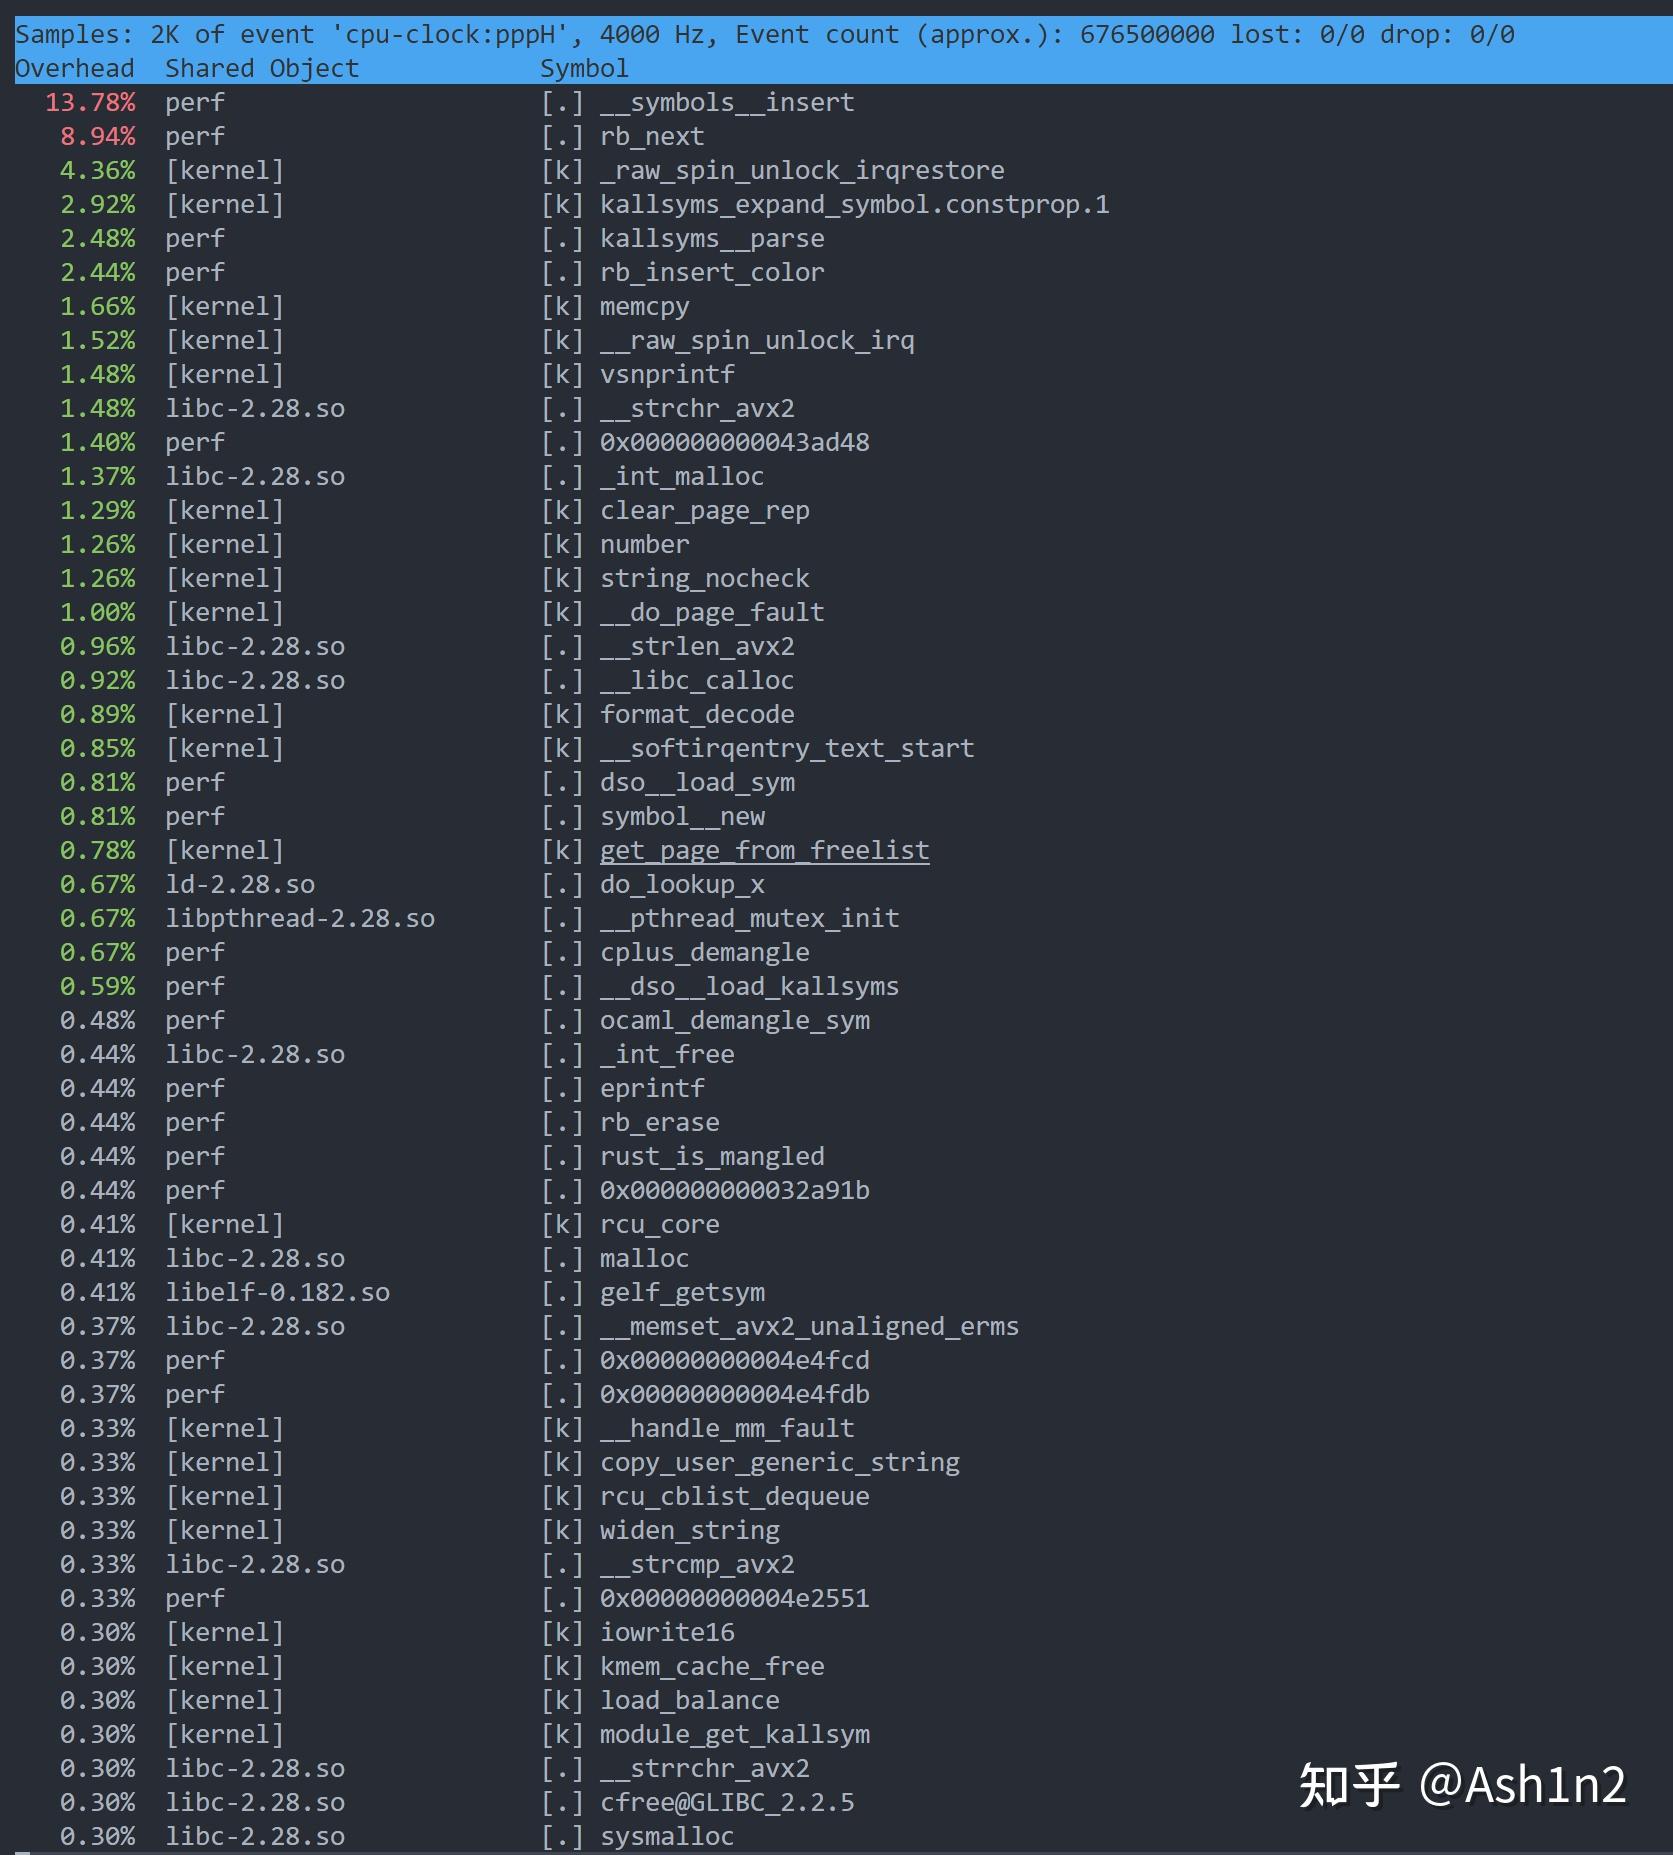1673x1855 pixels.
Task: Click the Overhead column header
Action: [74, 69]
